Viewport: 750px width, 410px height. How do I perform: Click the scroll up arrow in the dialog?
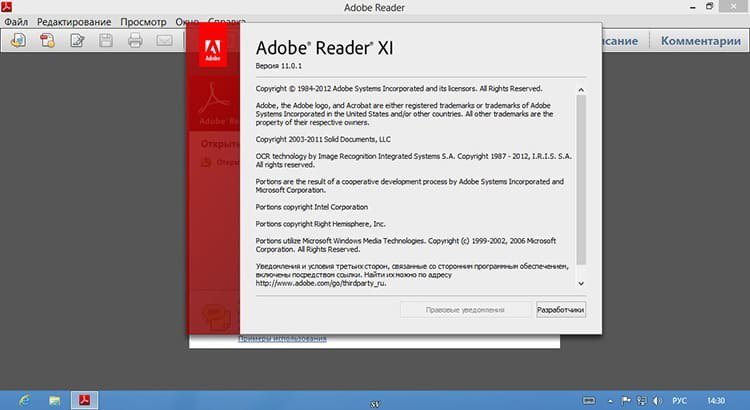pyautogui.click(x=581, y=89)
